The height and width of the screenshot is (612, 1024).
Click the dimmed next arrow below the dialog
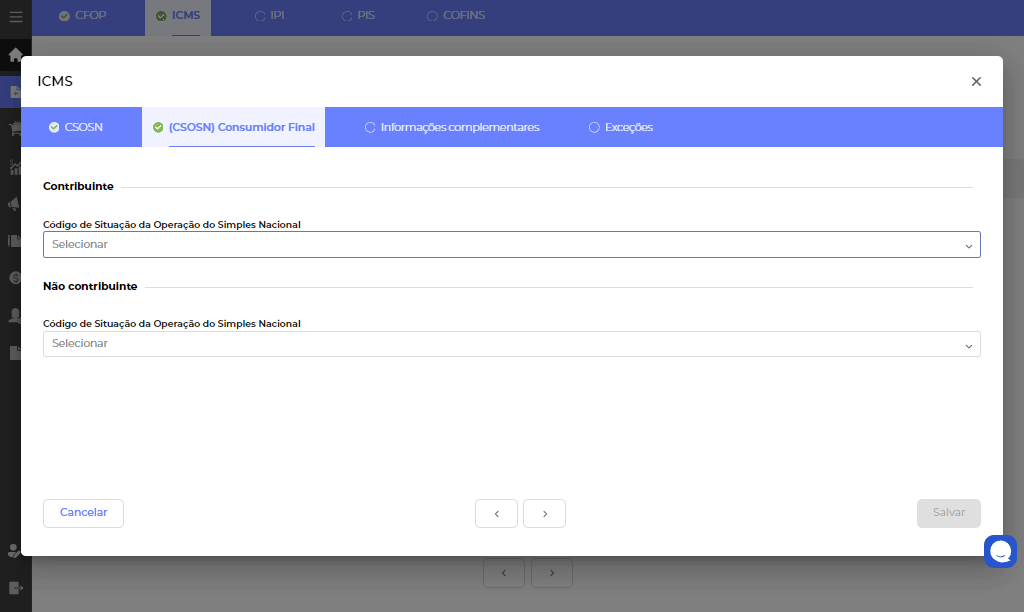tap(552, 573)
